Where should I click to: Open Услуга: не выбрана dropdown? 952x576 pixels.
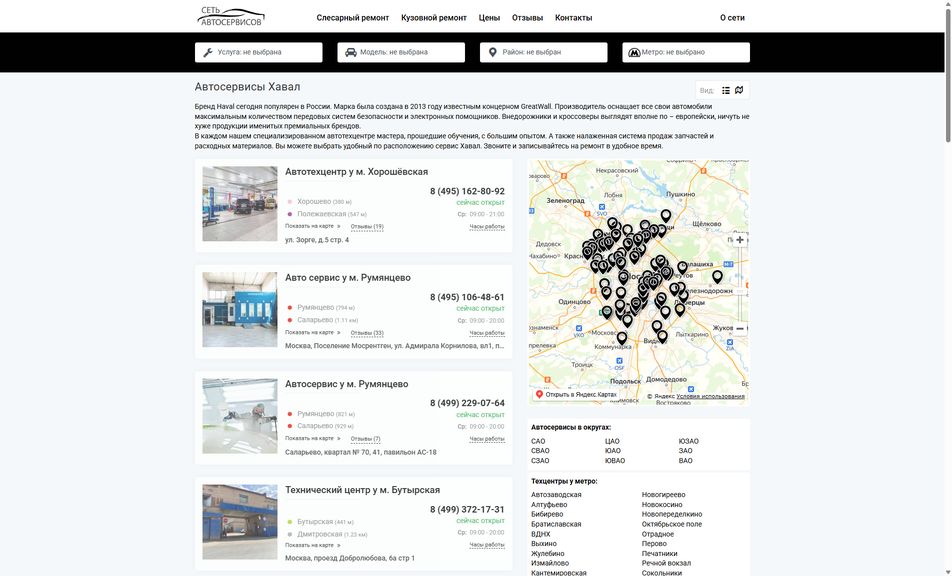[259, 52]
